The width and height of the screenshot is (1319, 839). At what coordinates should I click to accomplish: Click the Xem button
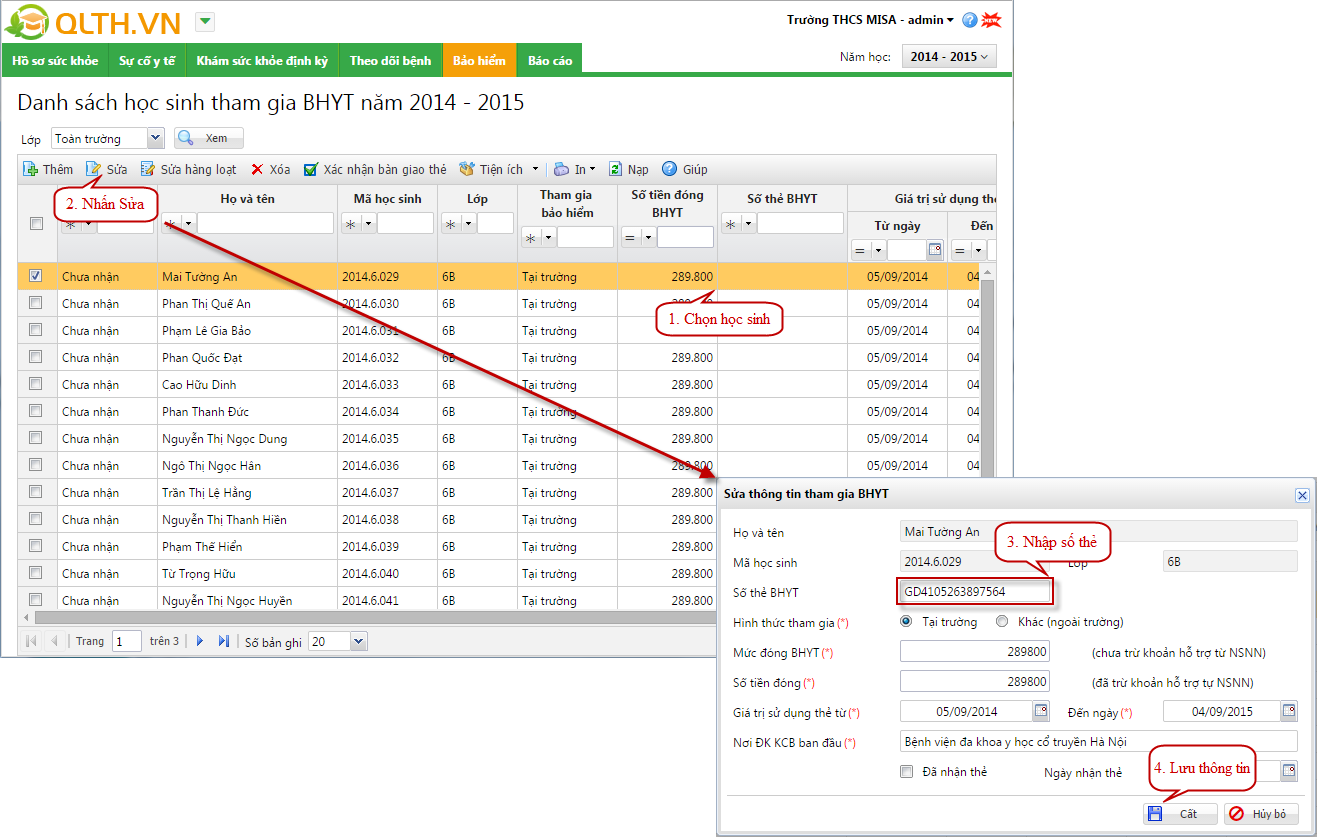point(209,138)
